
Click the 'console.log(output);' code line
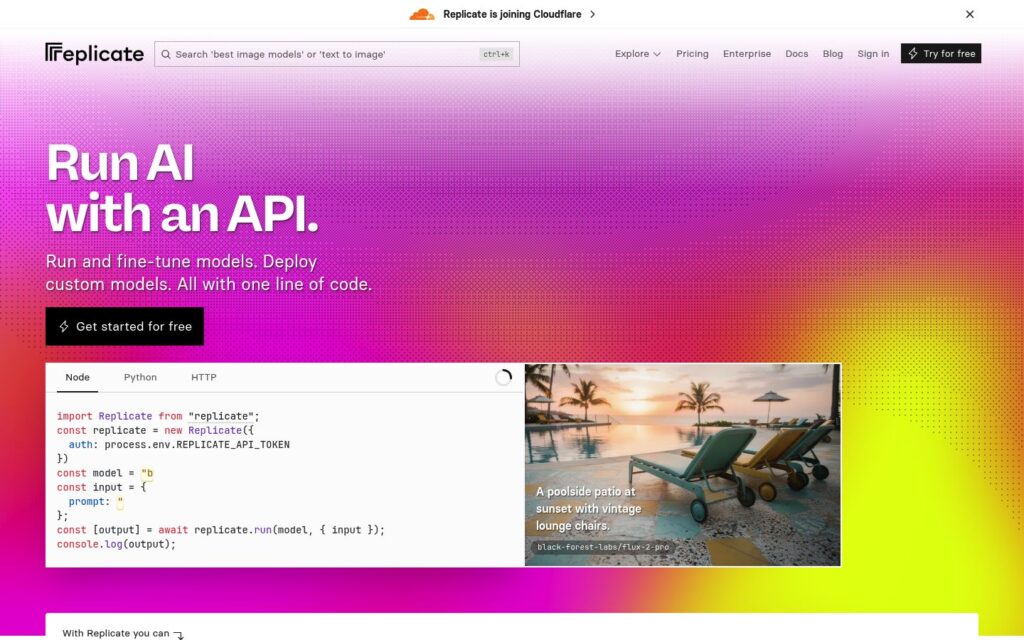(x=116, y=544)
